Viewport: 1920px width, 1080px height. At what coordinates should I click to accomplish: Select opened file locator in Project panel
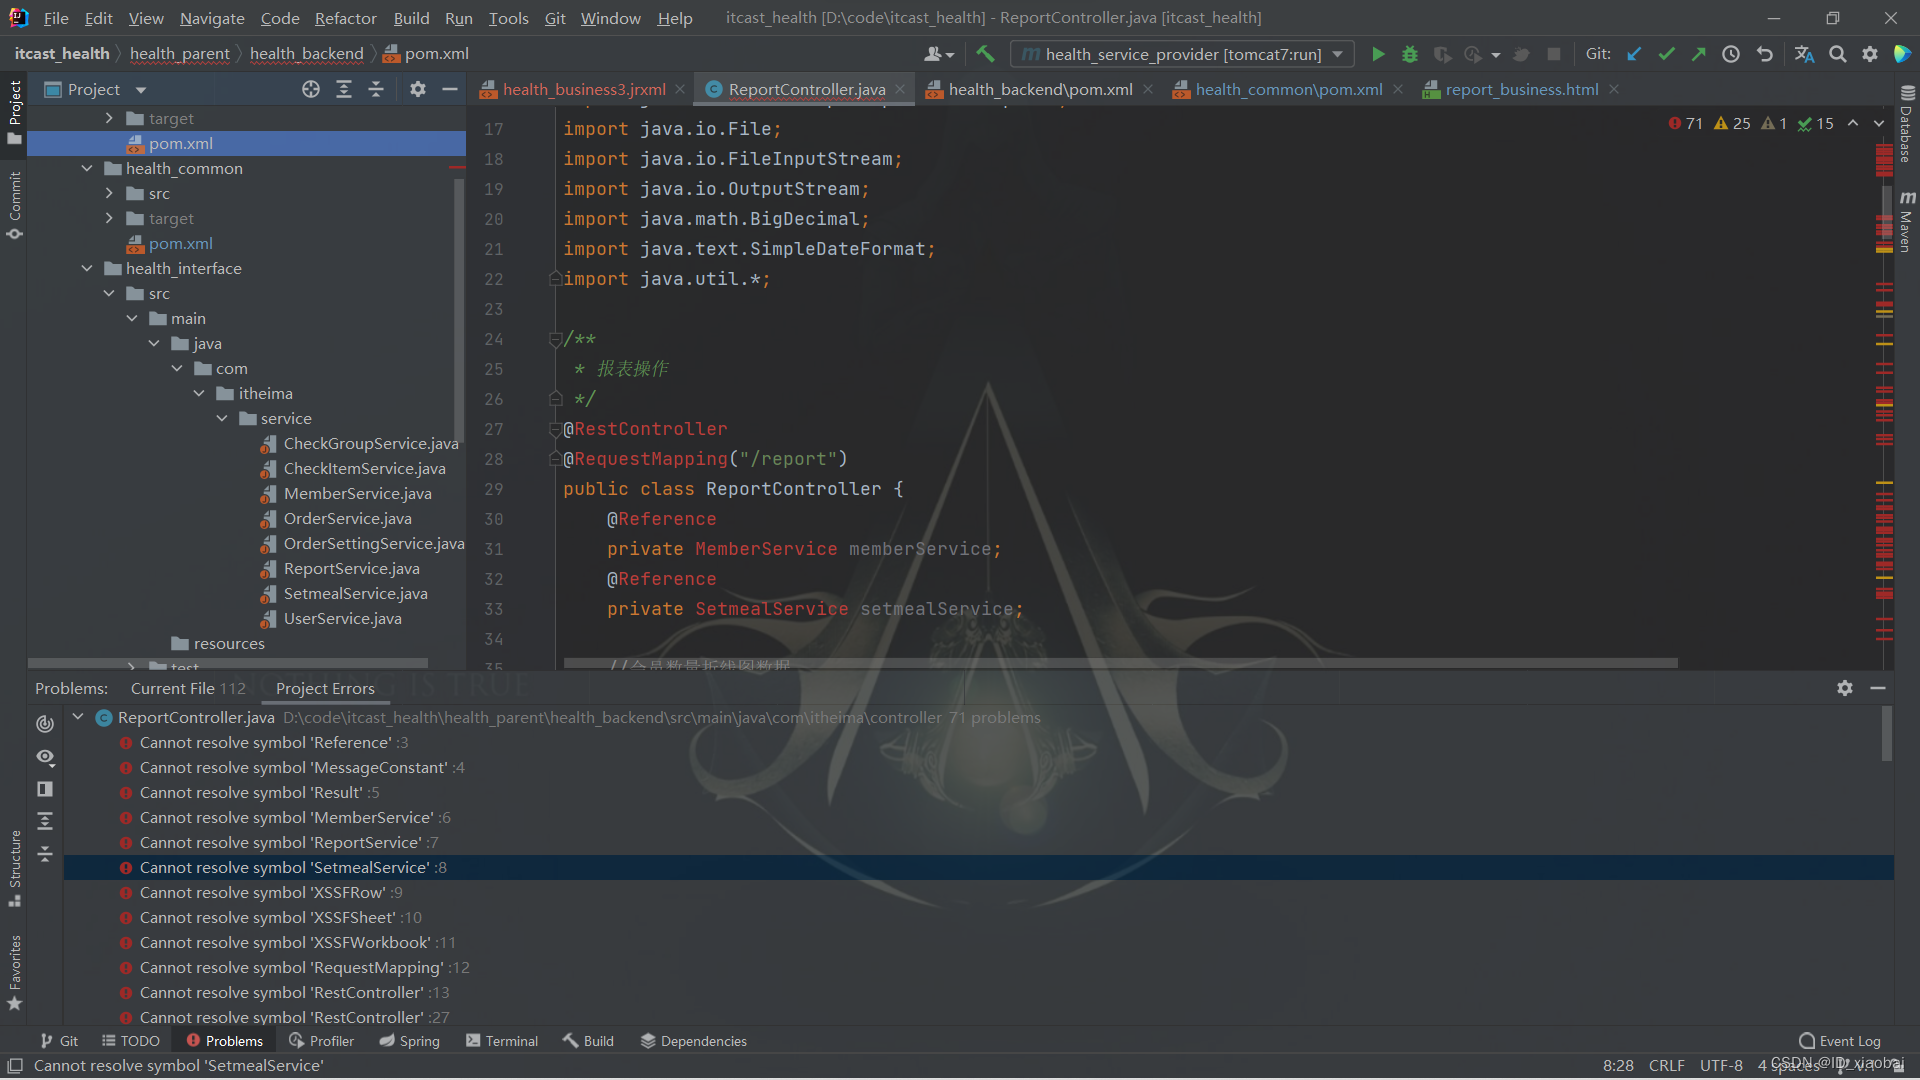point(311,89)
